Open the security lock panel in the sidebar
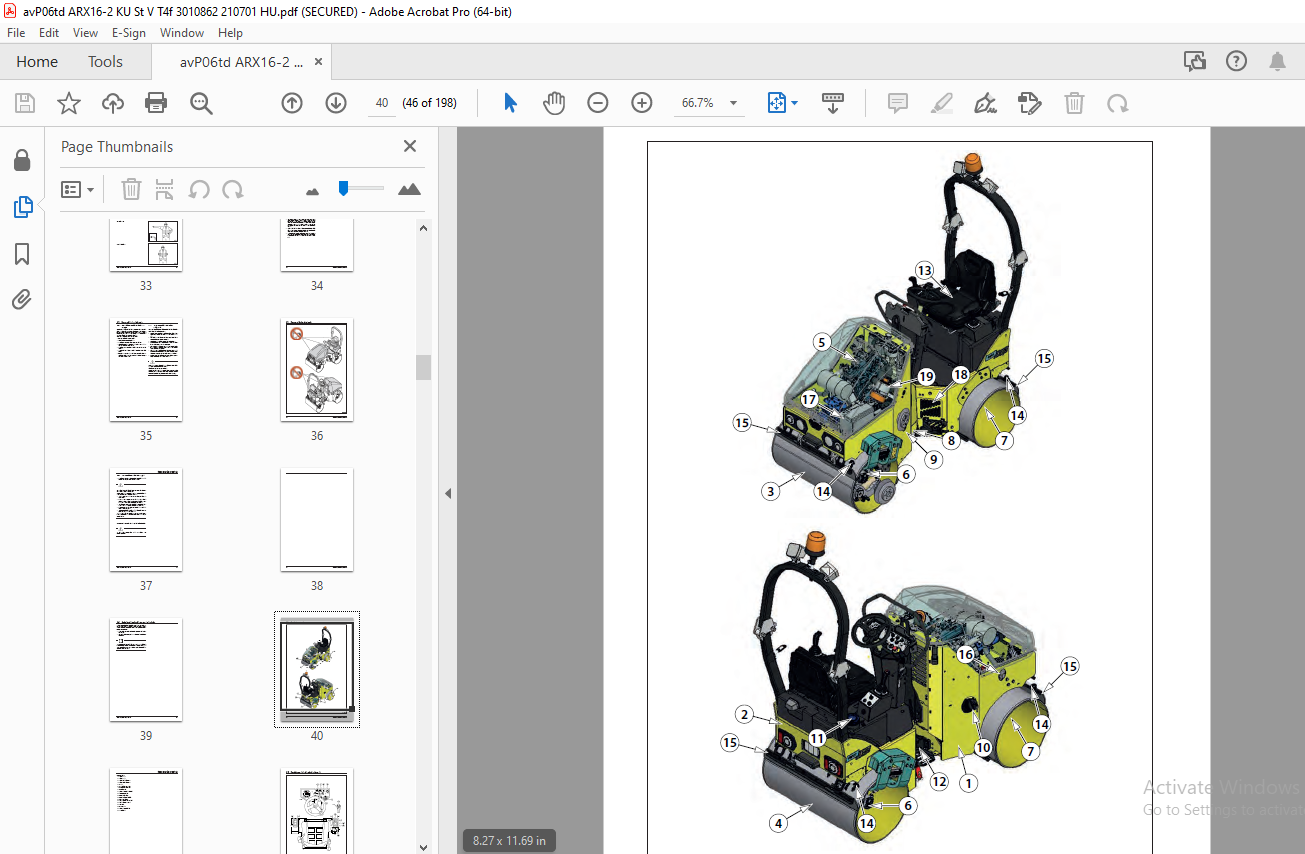Screen dimensions: 1305x854 (22, 160)
